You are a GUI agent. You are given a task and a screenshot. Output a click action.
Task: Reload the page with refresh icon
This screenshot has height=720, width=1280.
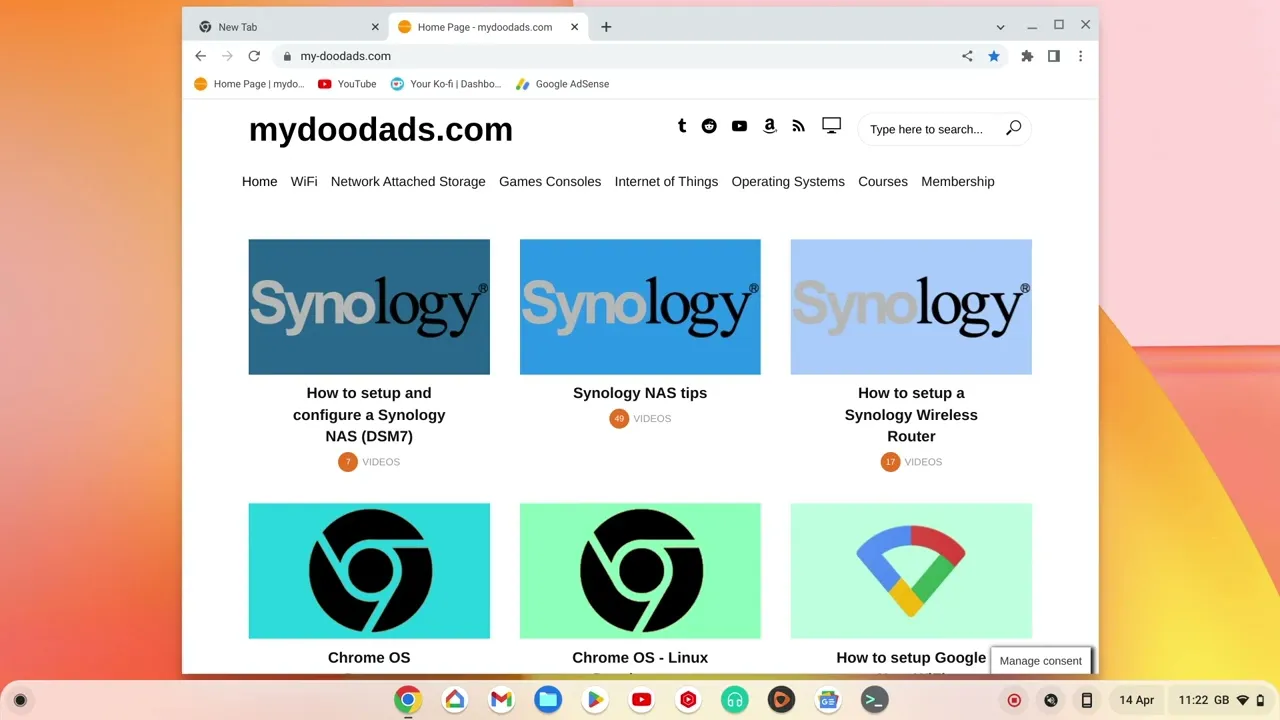pyautogui.click(x=254, y=56)
